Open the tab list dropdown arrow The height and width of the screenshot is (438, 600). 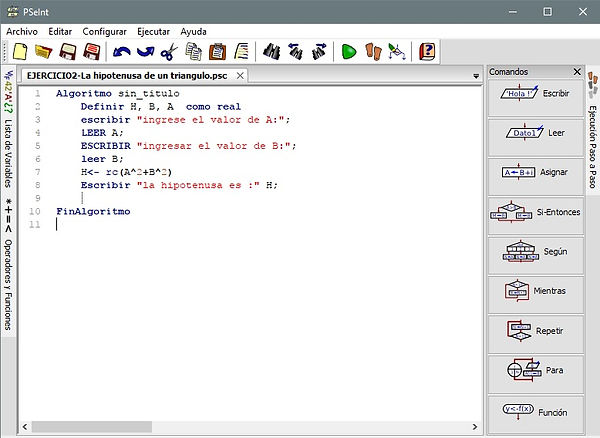[476, 76]
